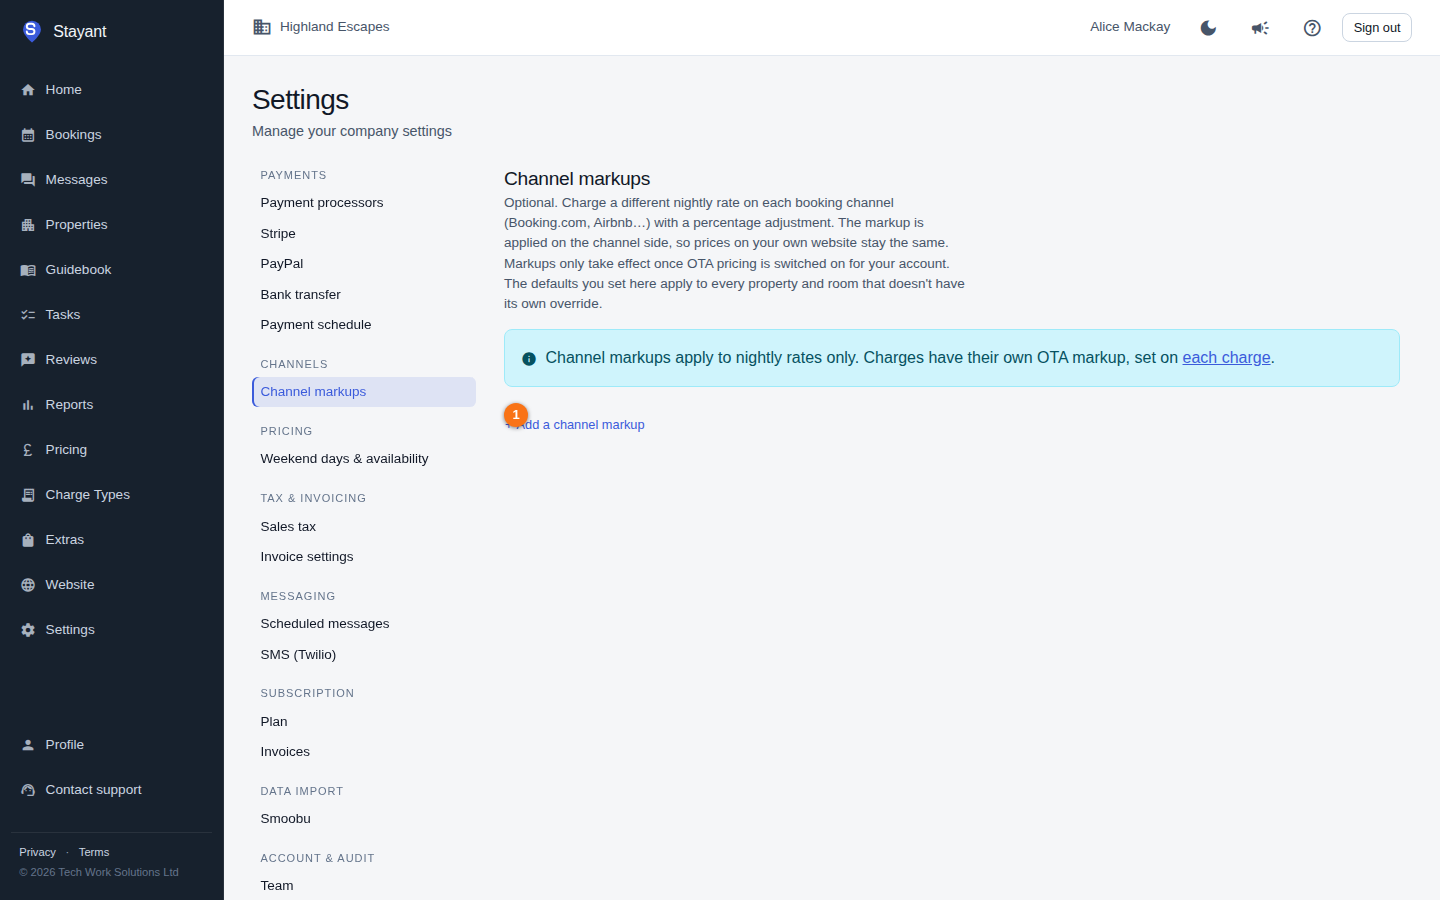The width and height of the screenshot is (1440, 900).
Task: Select Stripe in Payments settings
Action: pos(364,234)
